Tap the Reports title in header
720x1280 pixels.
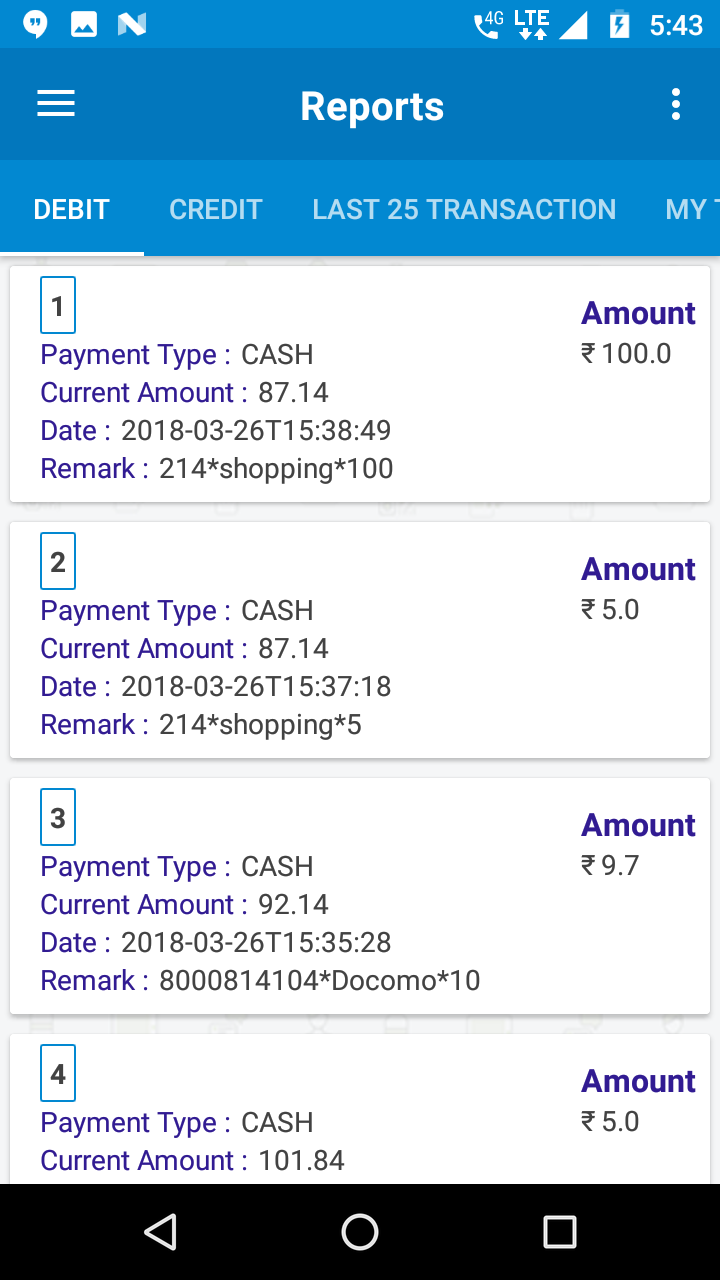click(x=372, y=106)
